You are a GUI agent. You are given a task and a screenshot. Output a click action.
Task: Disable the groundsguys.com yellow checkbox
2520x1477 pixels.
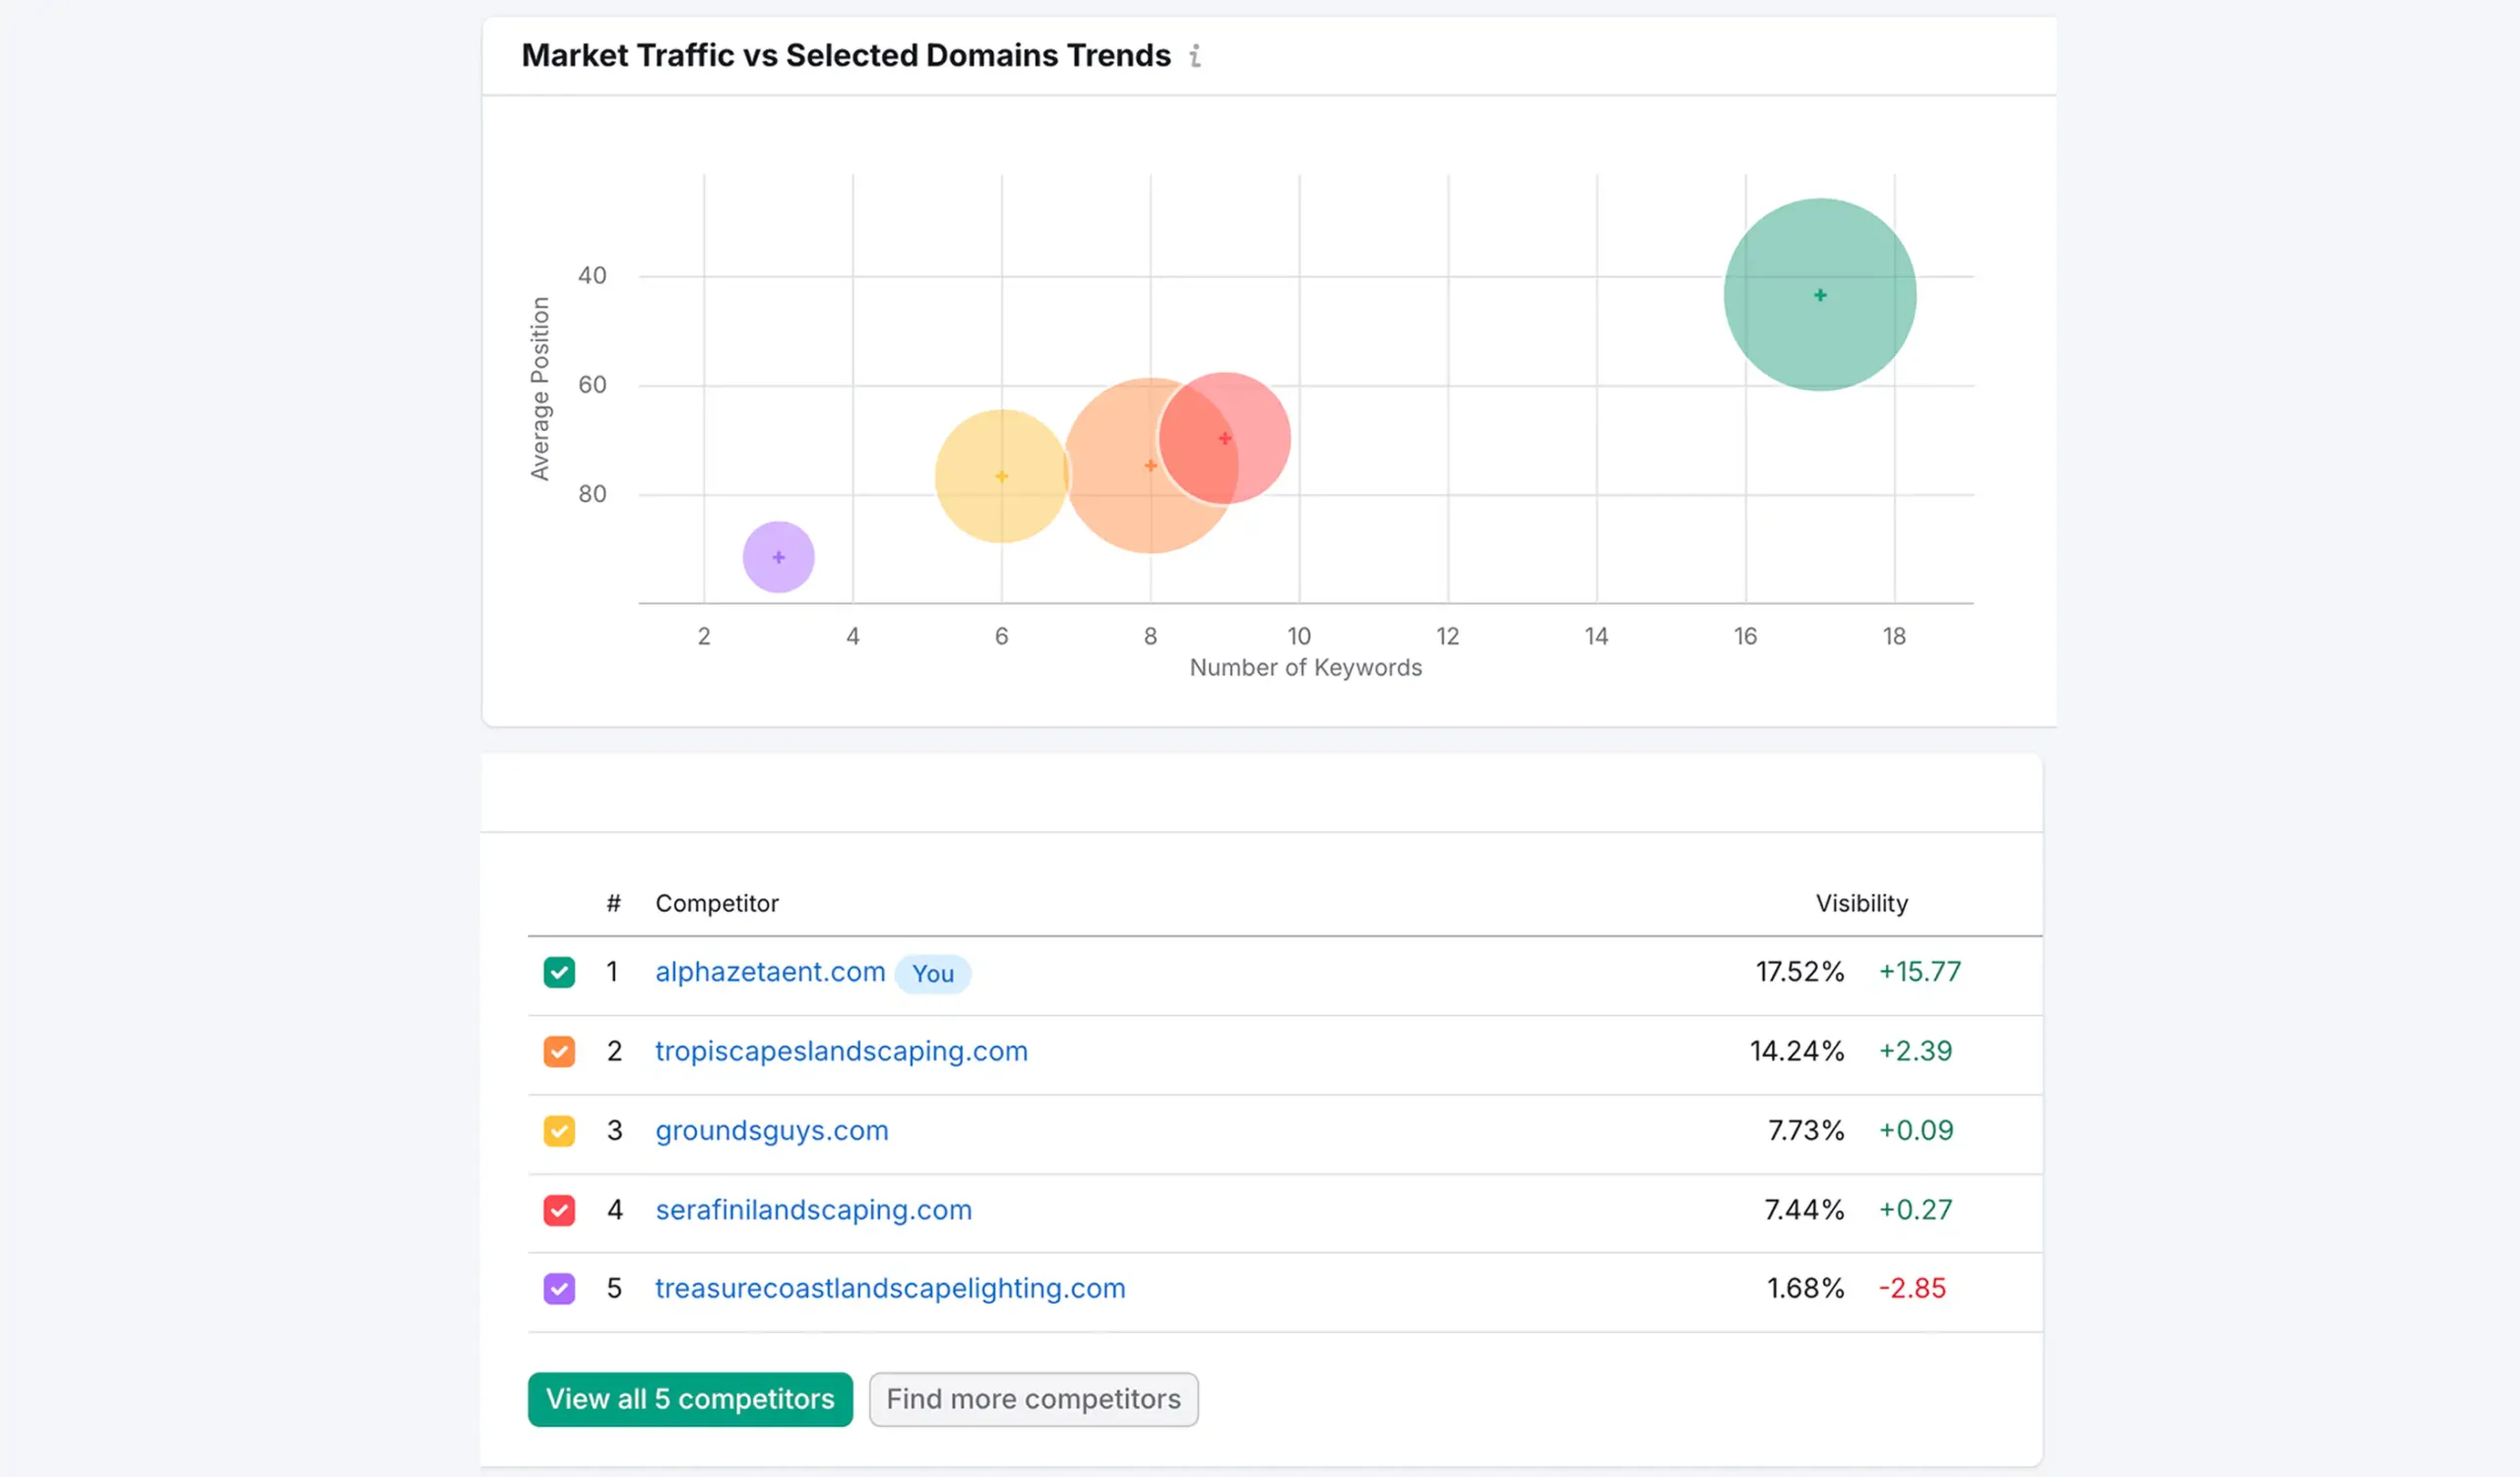(559, 1131)
